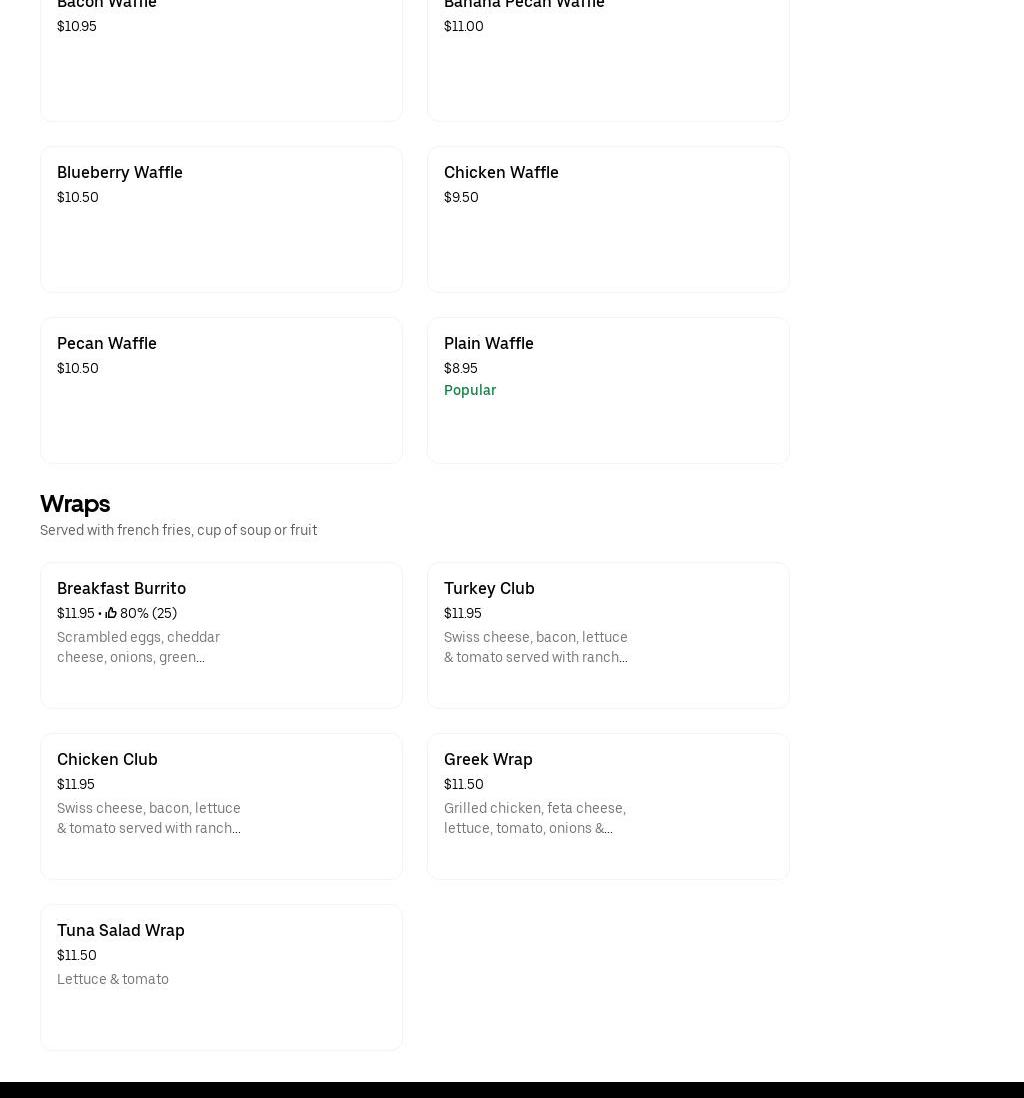Click the Breakfast Burrito scrambled eggs description
Screen dimensions: 1024x1098
tap(139, 647)
